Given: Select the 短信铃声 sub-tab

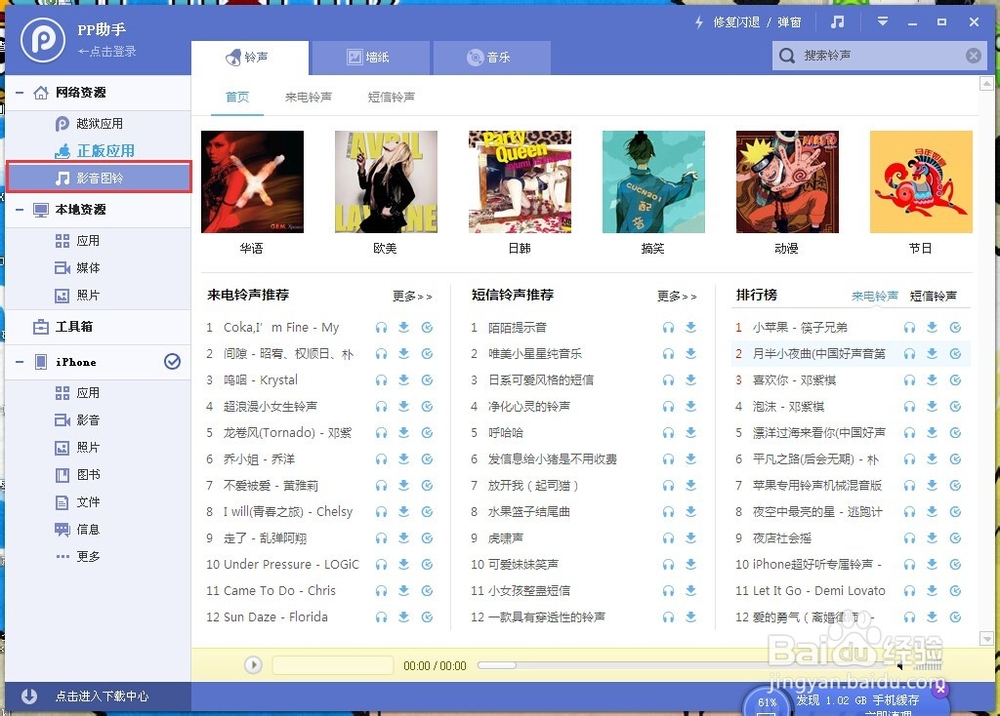Looking at the screenshot, I should pos(391,97).
